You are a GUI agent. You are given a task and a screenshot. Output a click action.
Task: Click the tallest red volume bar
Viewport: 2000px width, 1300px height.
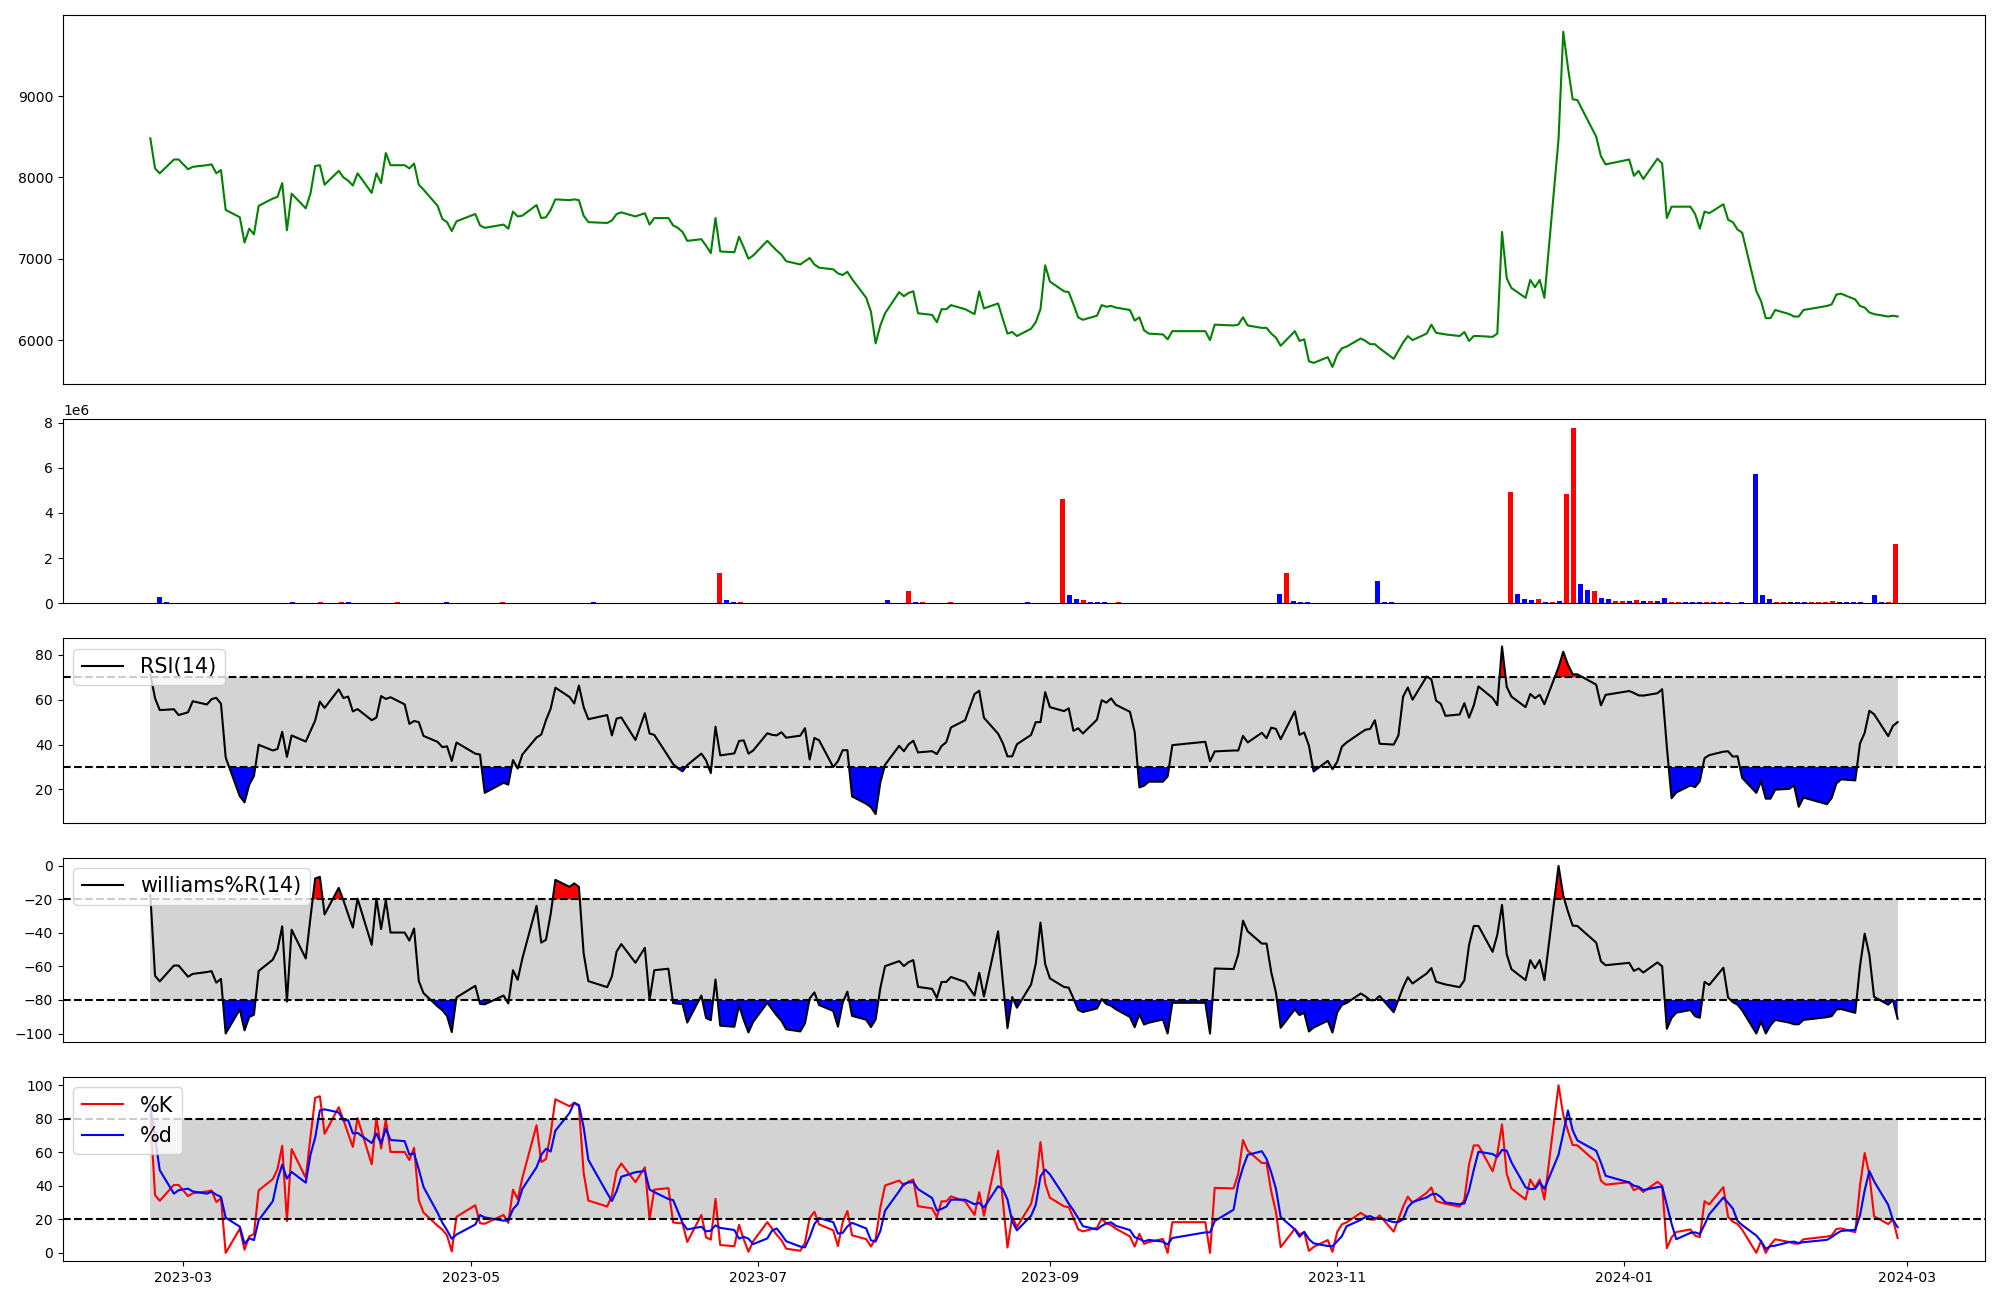coord(1573,516)
